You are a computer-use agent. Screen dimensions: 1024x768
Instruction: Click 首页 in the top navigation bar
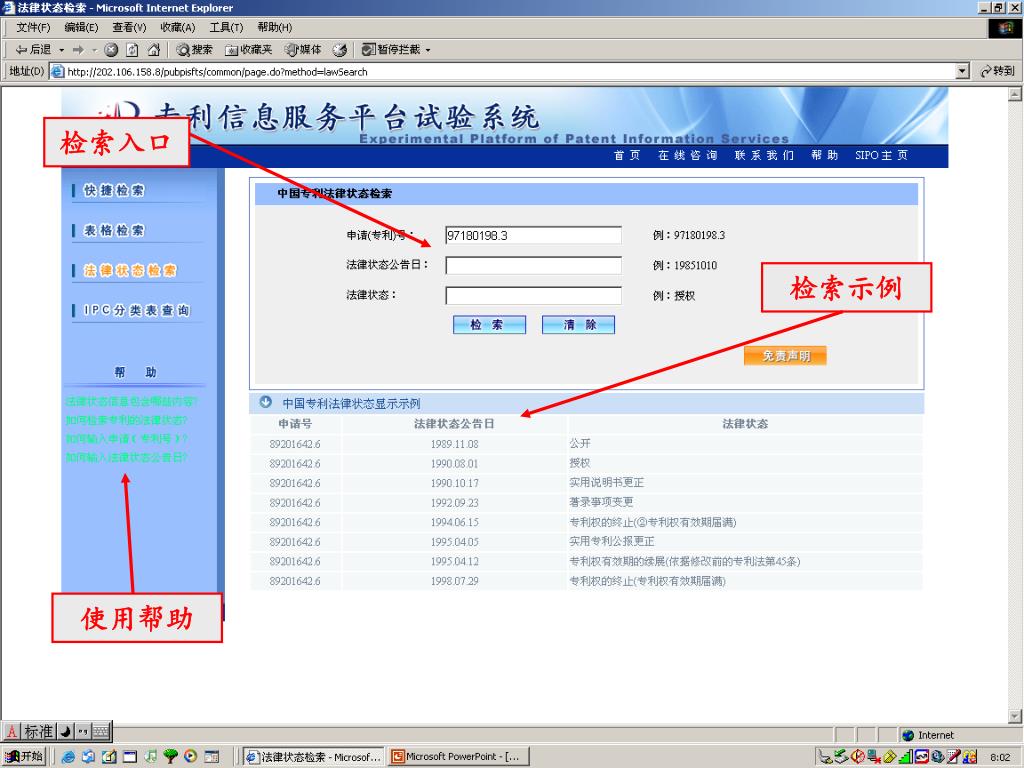click(x=627, y=155)
